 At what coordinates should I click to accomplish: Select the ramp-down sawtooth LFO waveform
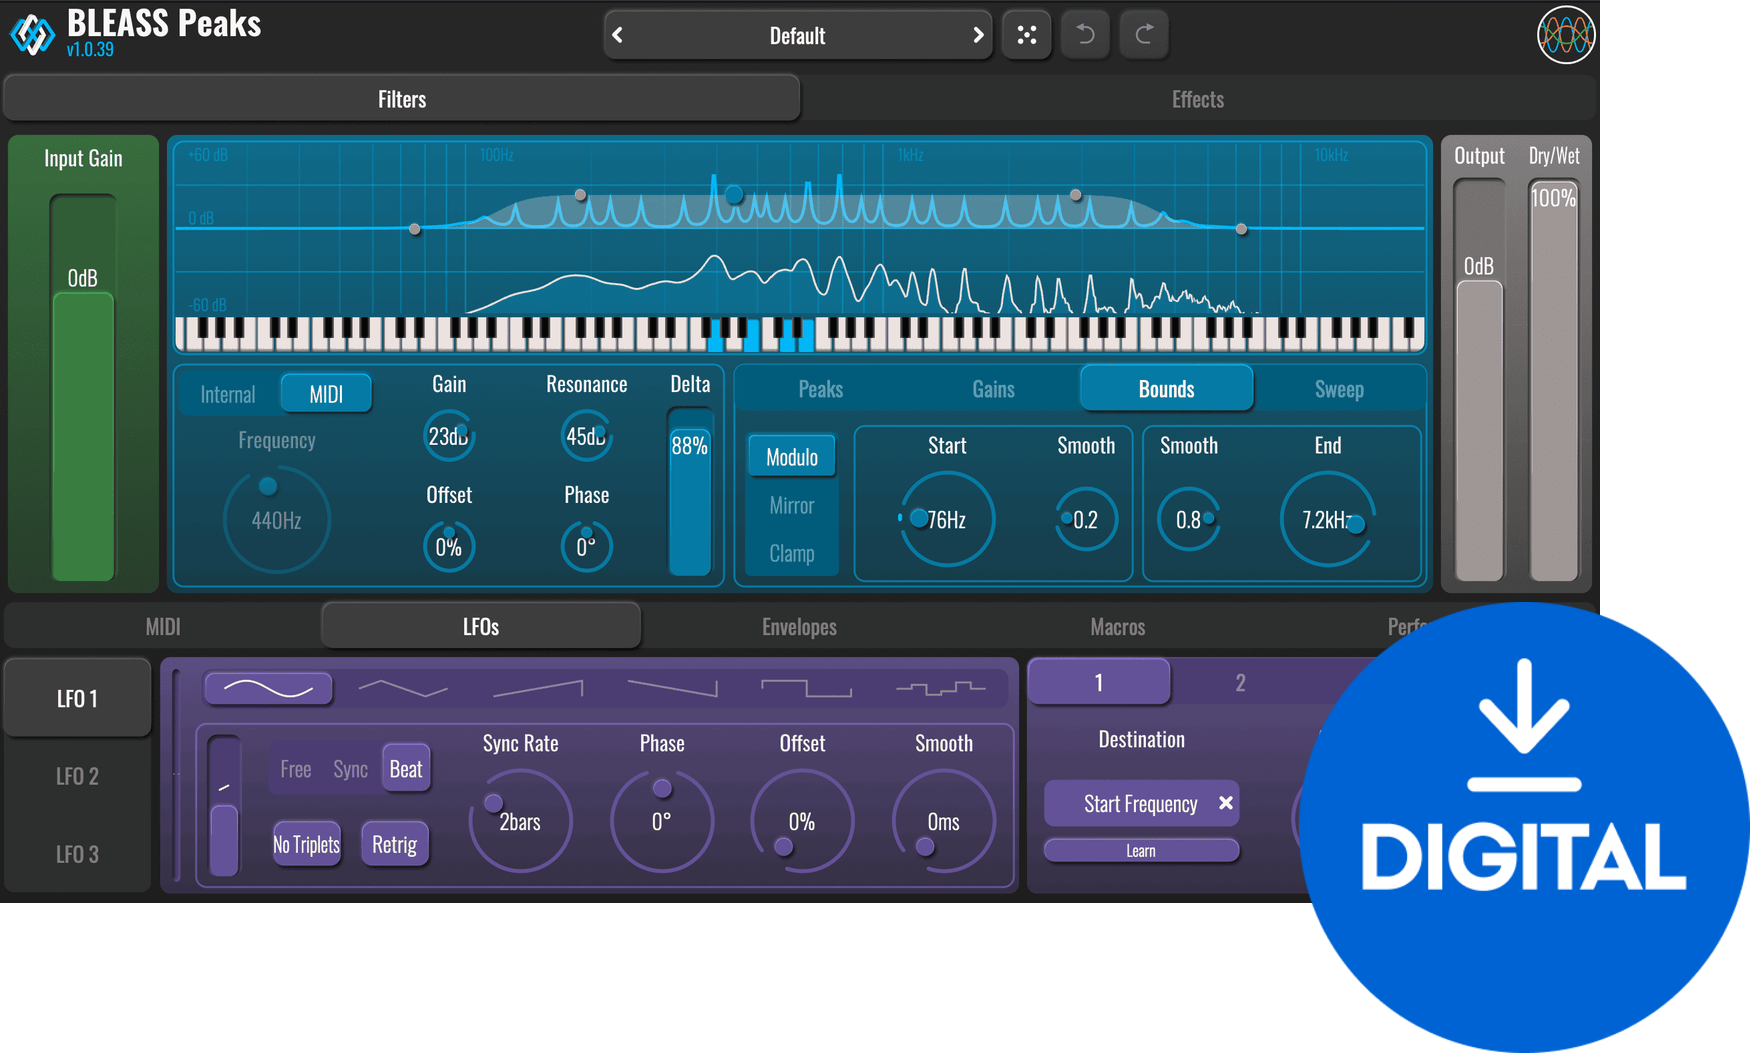coord(672,688)
